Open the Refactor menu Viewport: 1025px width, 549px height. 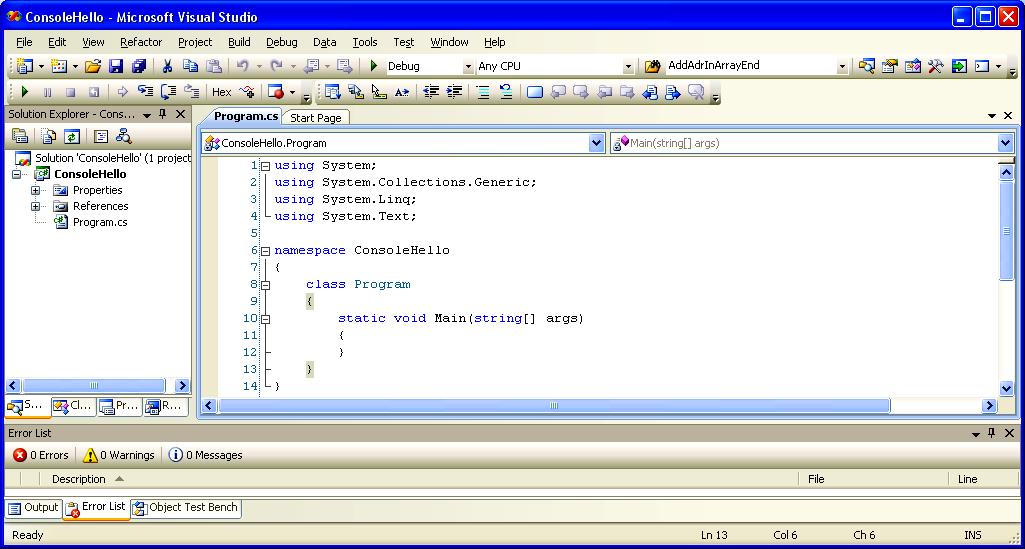click(141, 42)
